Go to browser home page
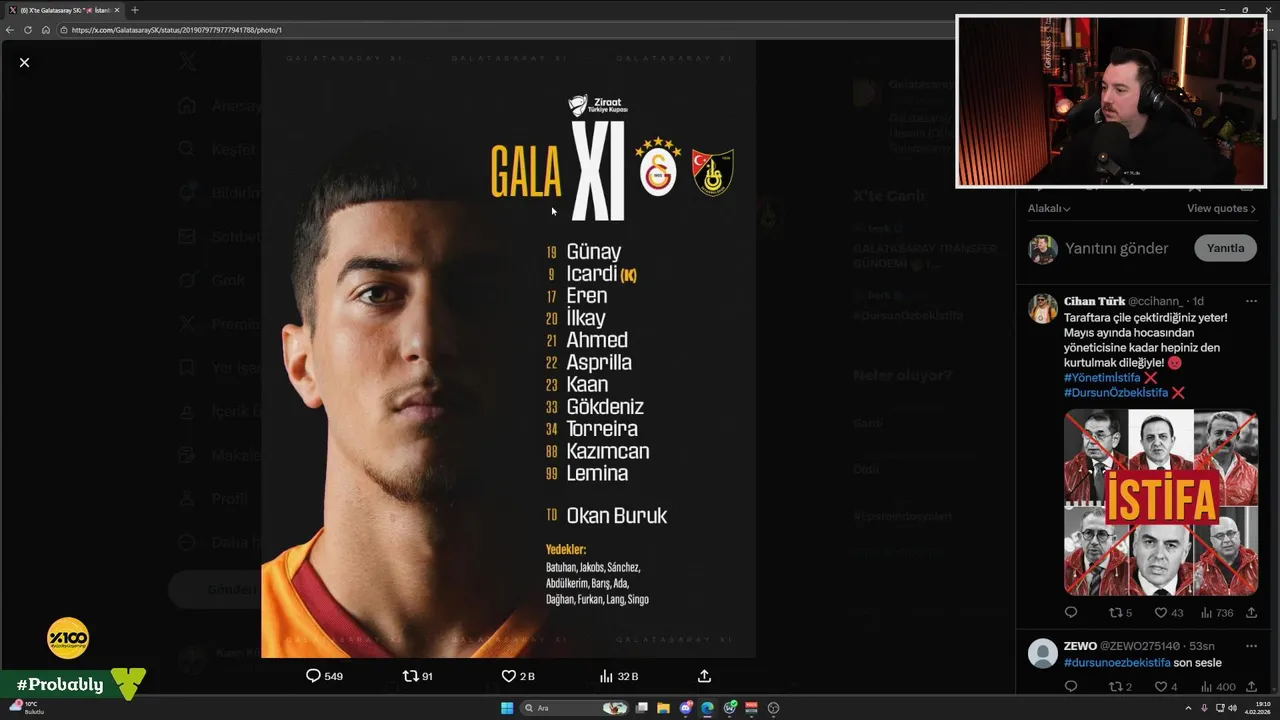Image resolution: width=1280 pixels, height=720 pixels. (46, 30)
